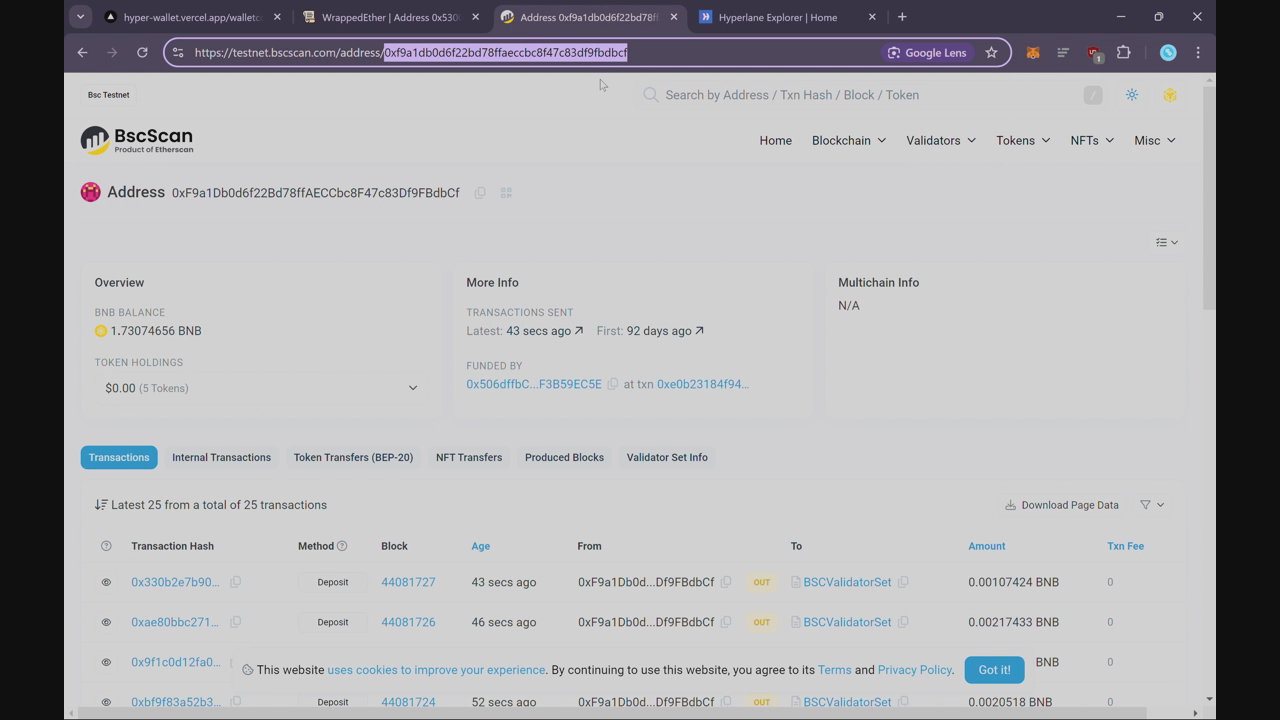The image size is (1280, 720).
Task: Switch to the Produced Blocks tab
Action: click(564, 458)
